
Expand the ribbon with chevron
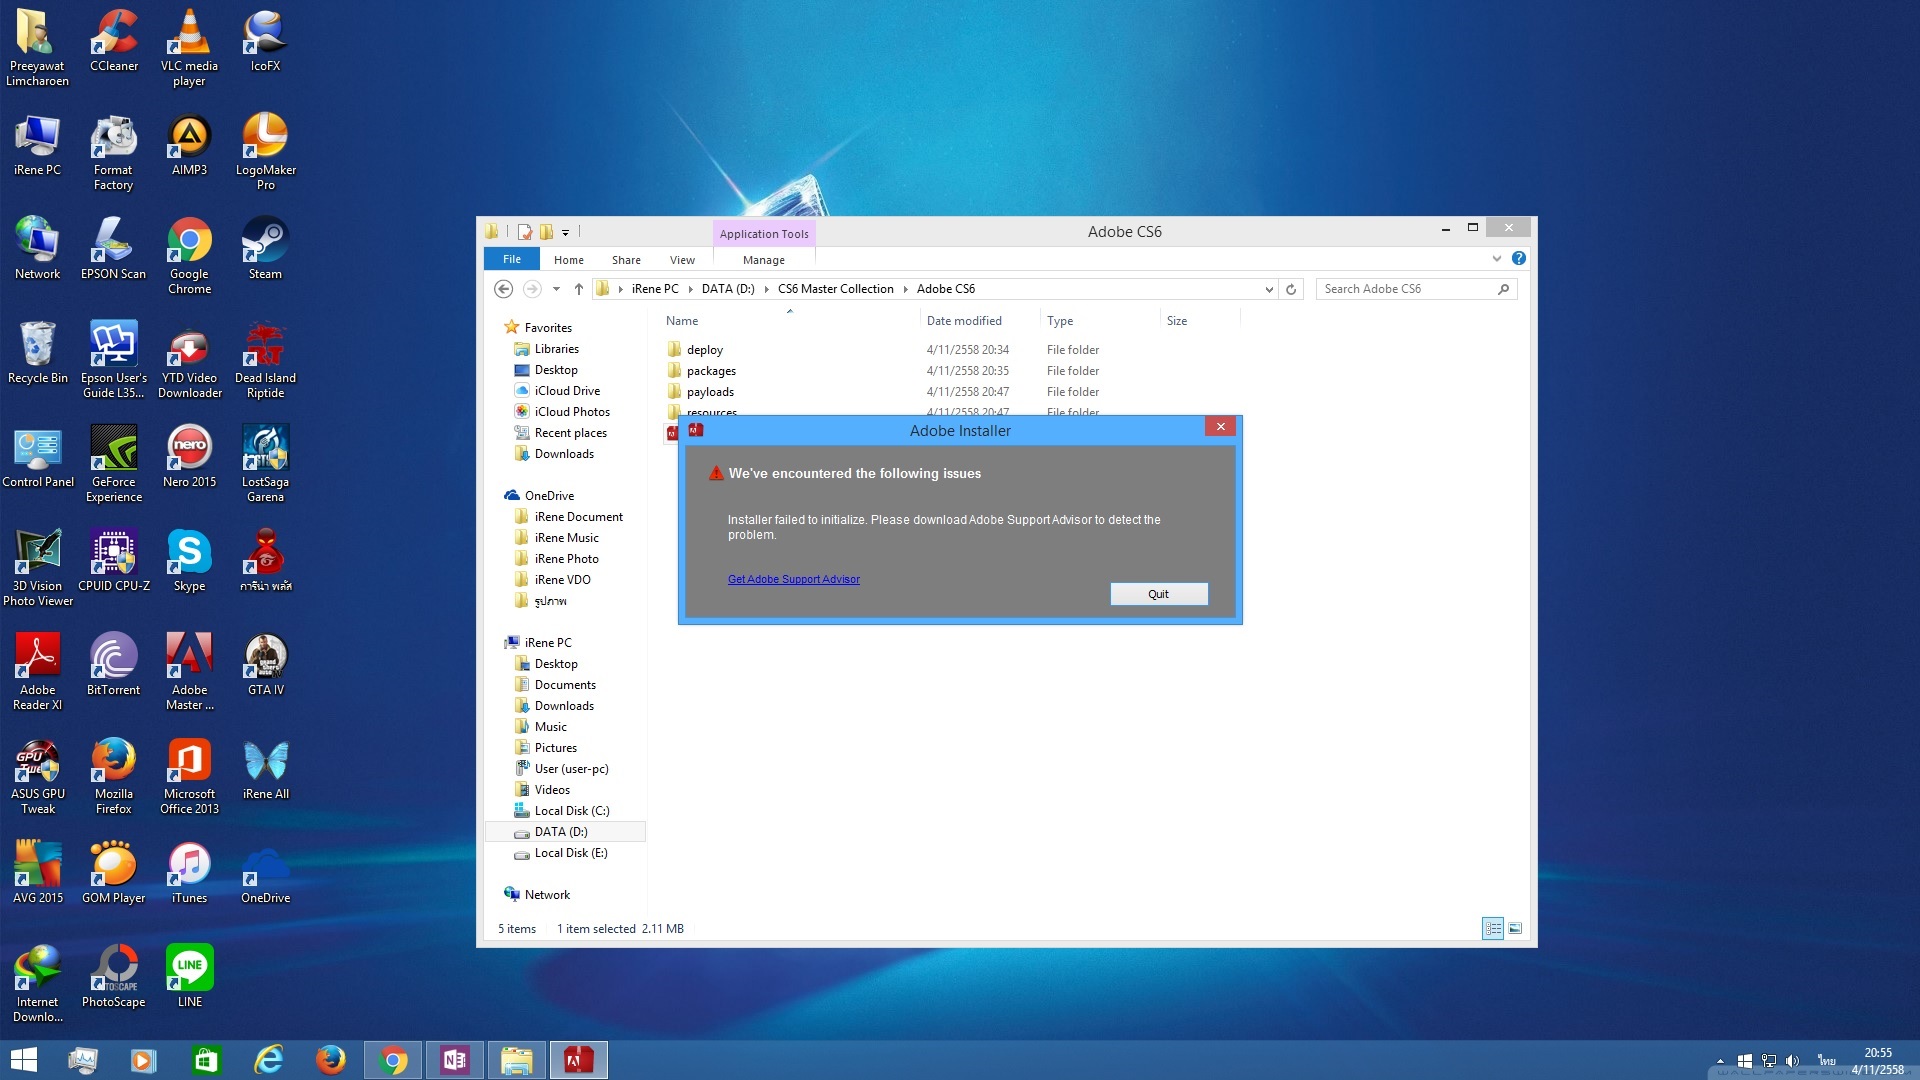1496,259
